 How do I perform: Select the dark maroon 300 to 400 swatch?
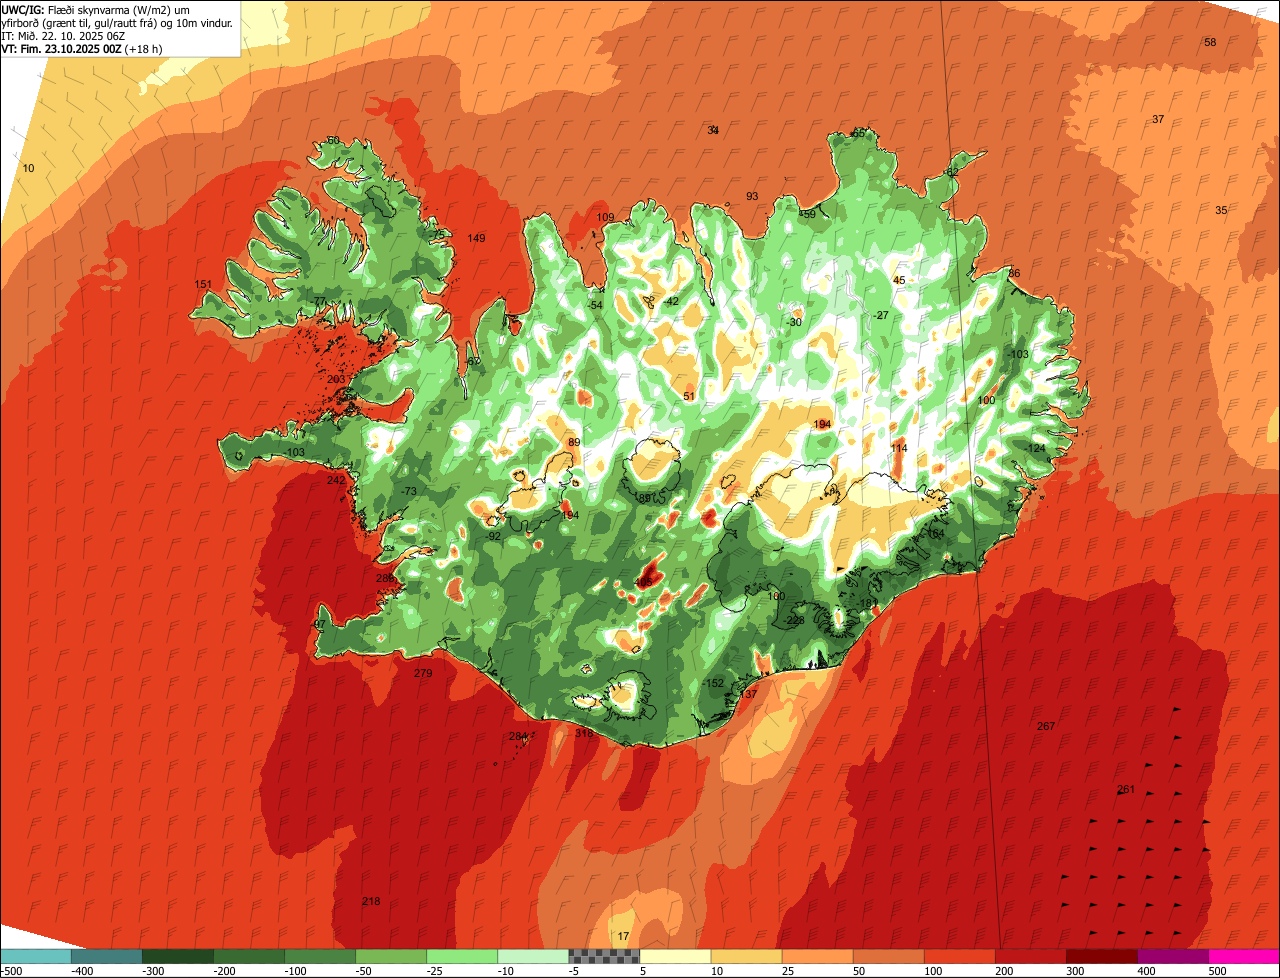[x=1101, y=956]
